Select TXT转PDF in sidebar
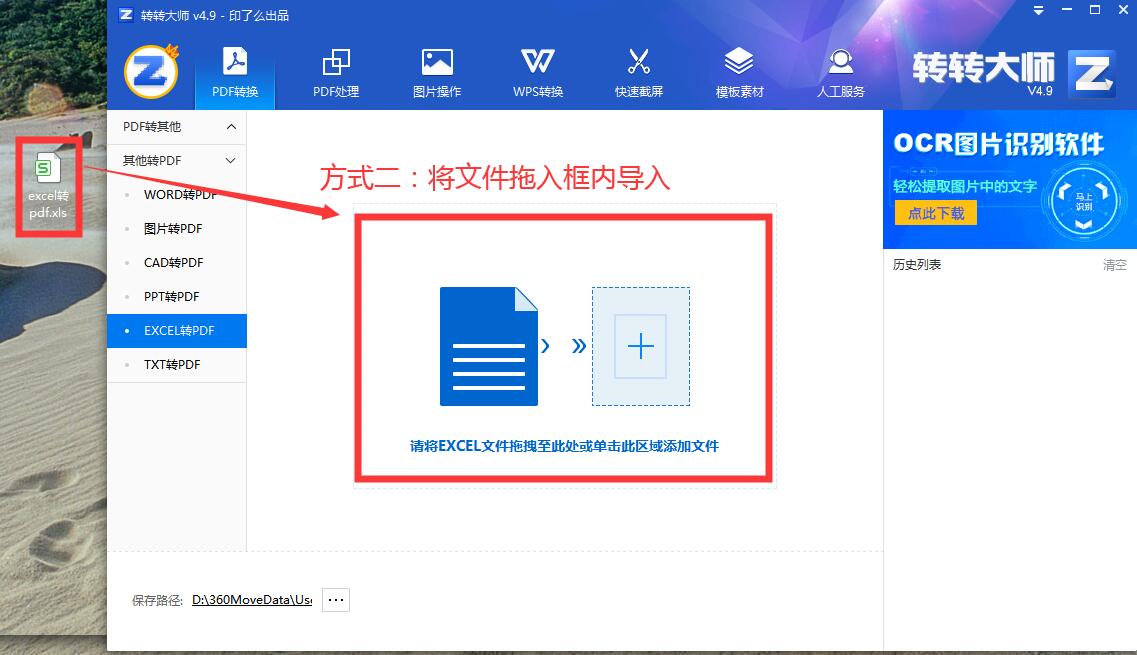This screenshot has height=655, width=1137. pos(177,364)
